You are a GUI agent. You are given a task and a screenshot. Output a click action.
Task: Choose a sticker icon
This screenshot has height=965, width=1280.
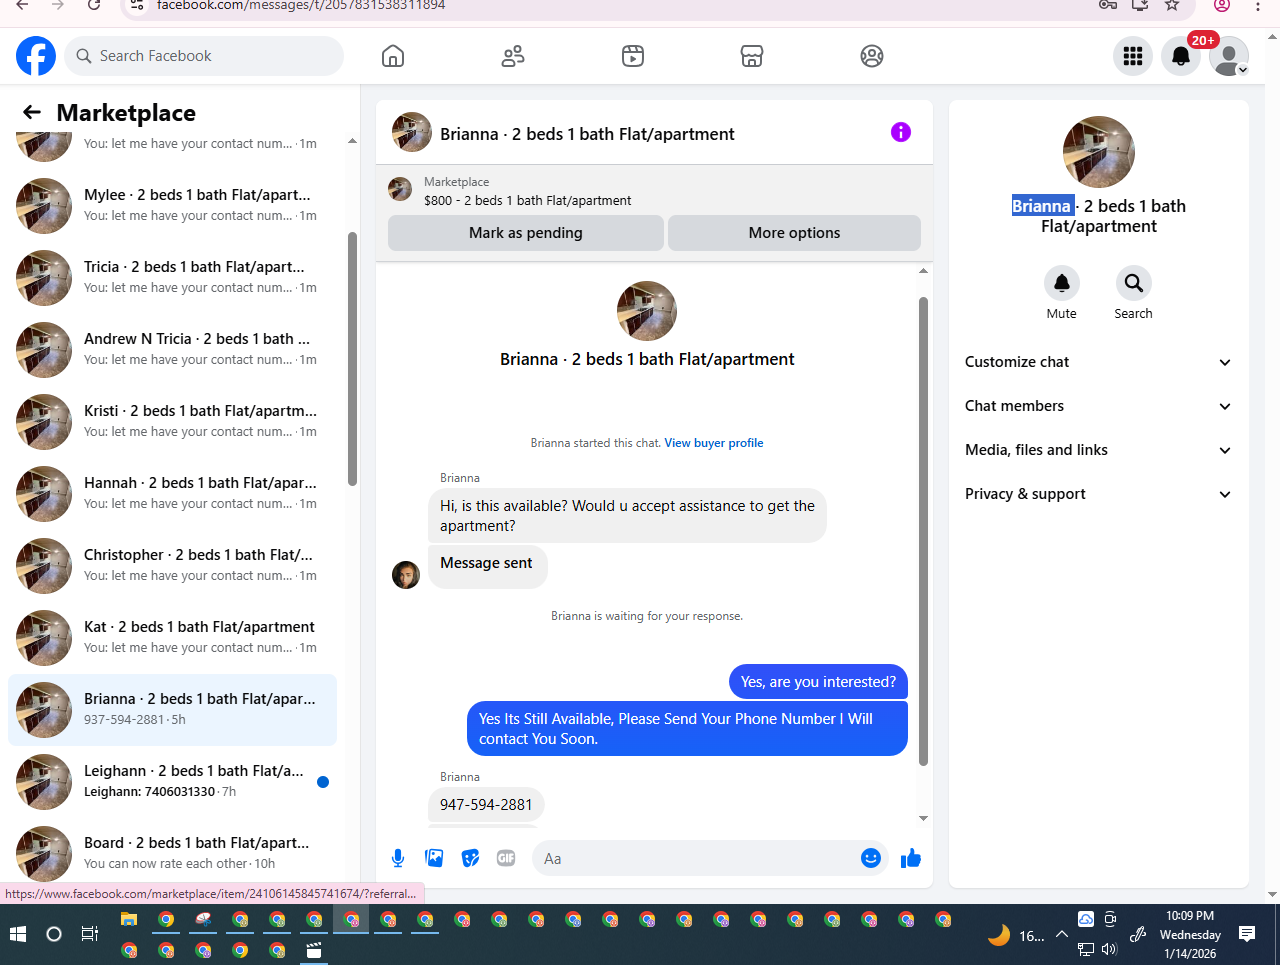[470, 858]
